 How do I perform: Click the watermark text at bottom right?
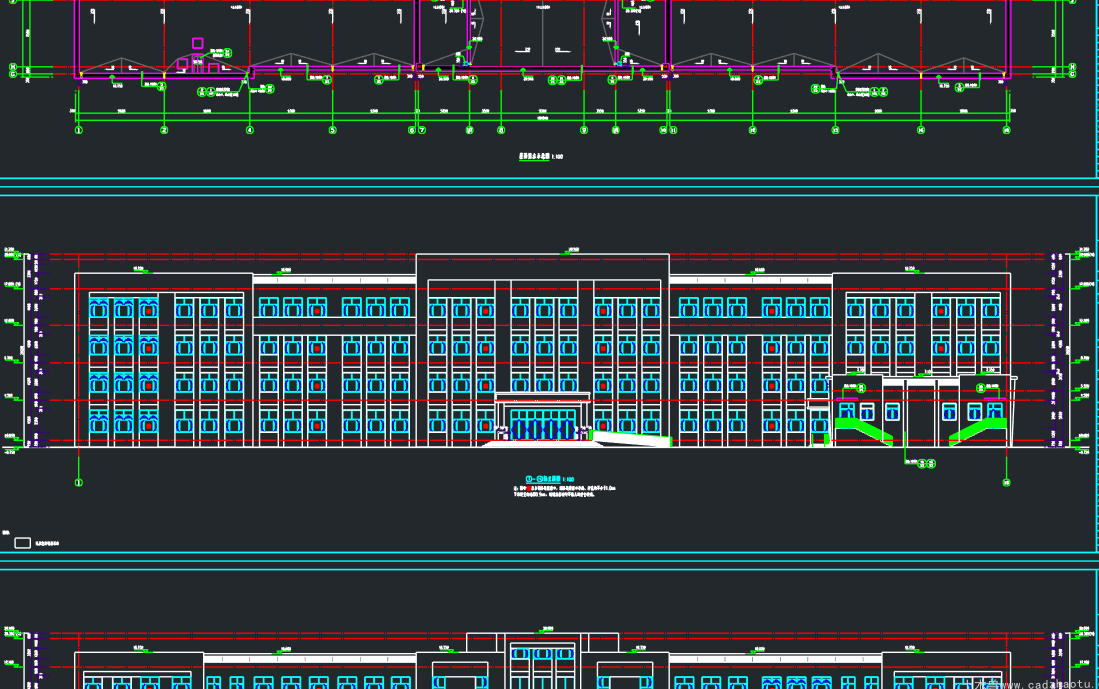coord(1032,684)
